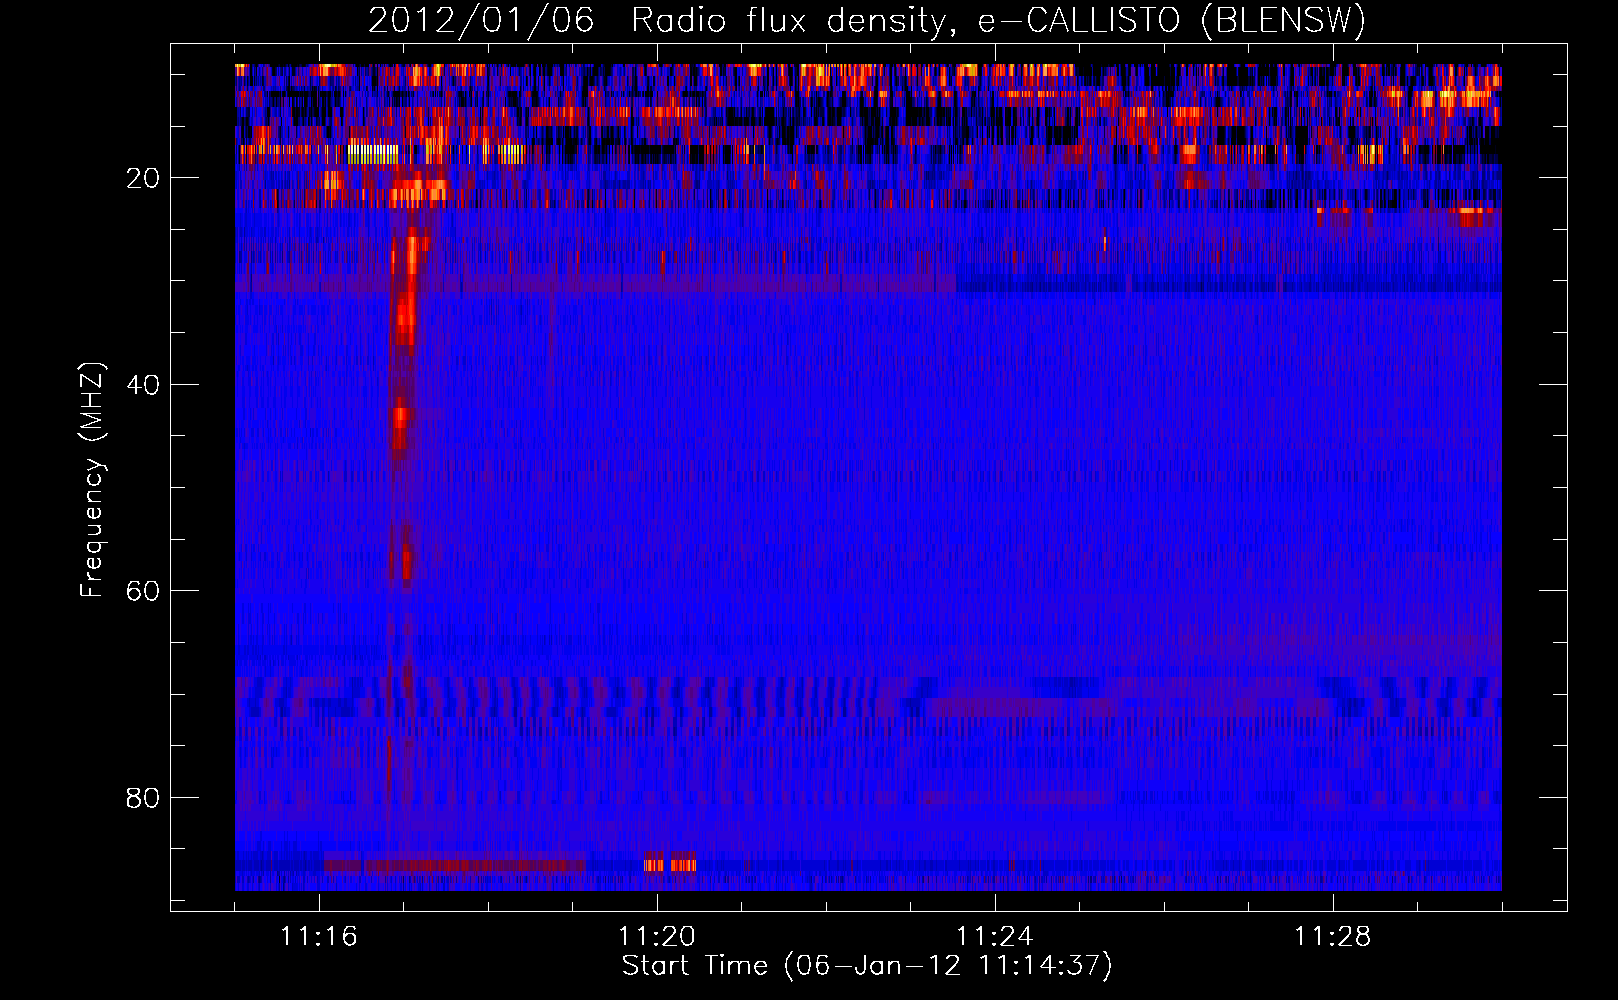Click the bright burst streak near 40 MHz
Viewport: 1618px width, 1000px height.
tap(401, 425)
